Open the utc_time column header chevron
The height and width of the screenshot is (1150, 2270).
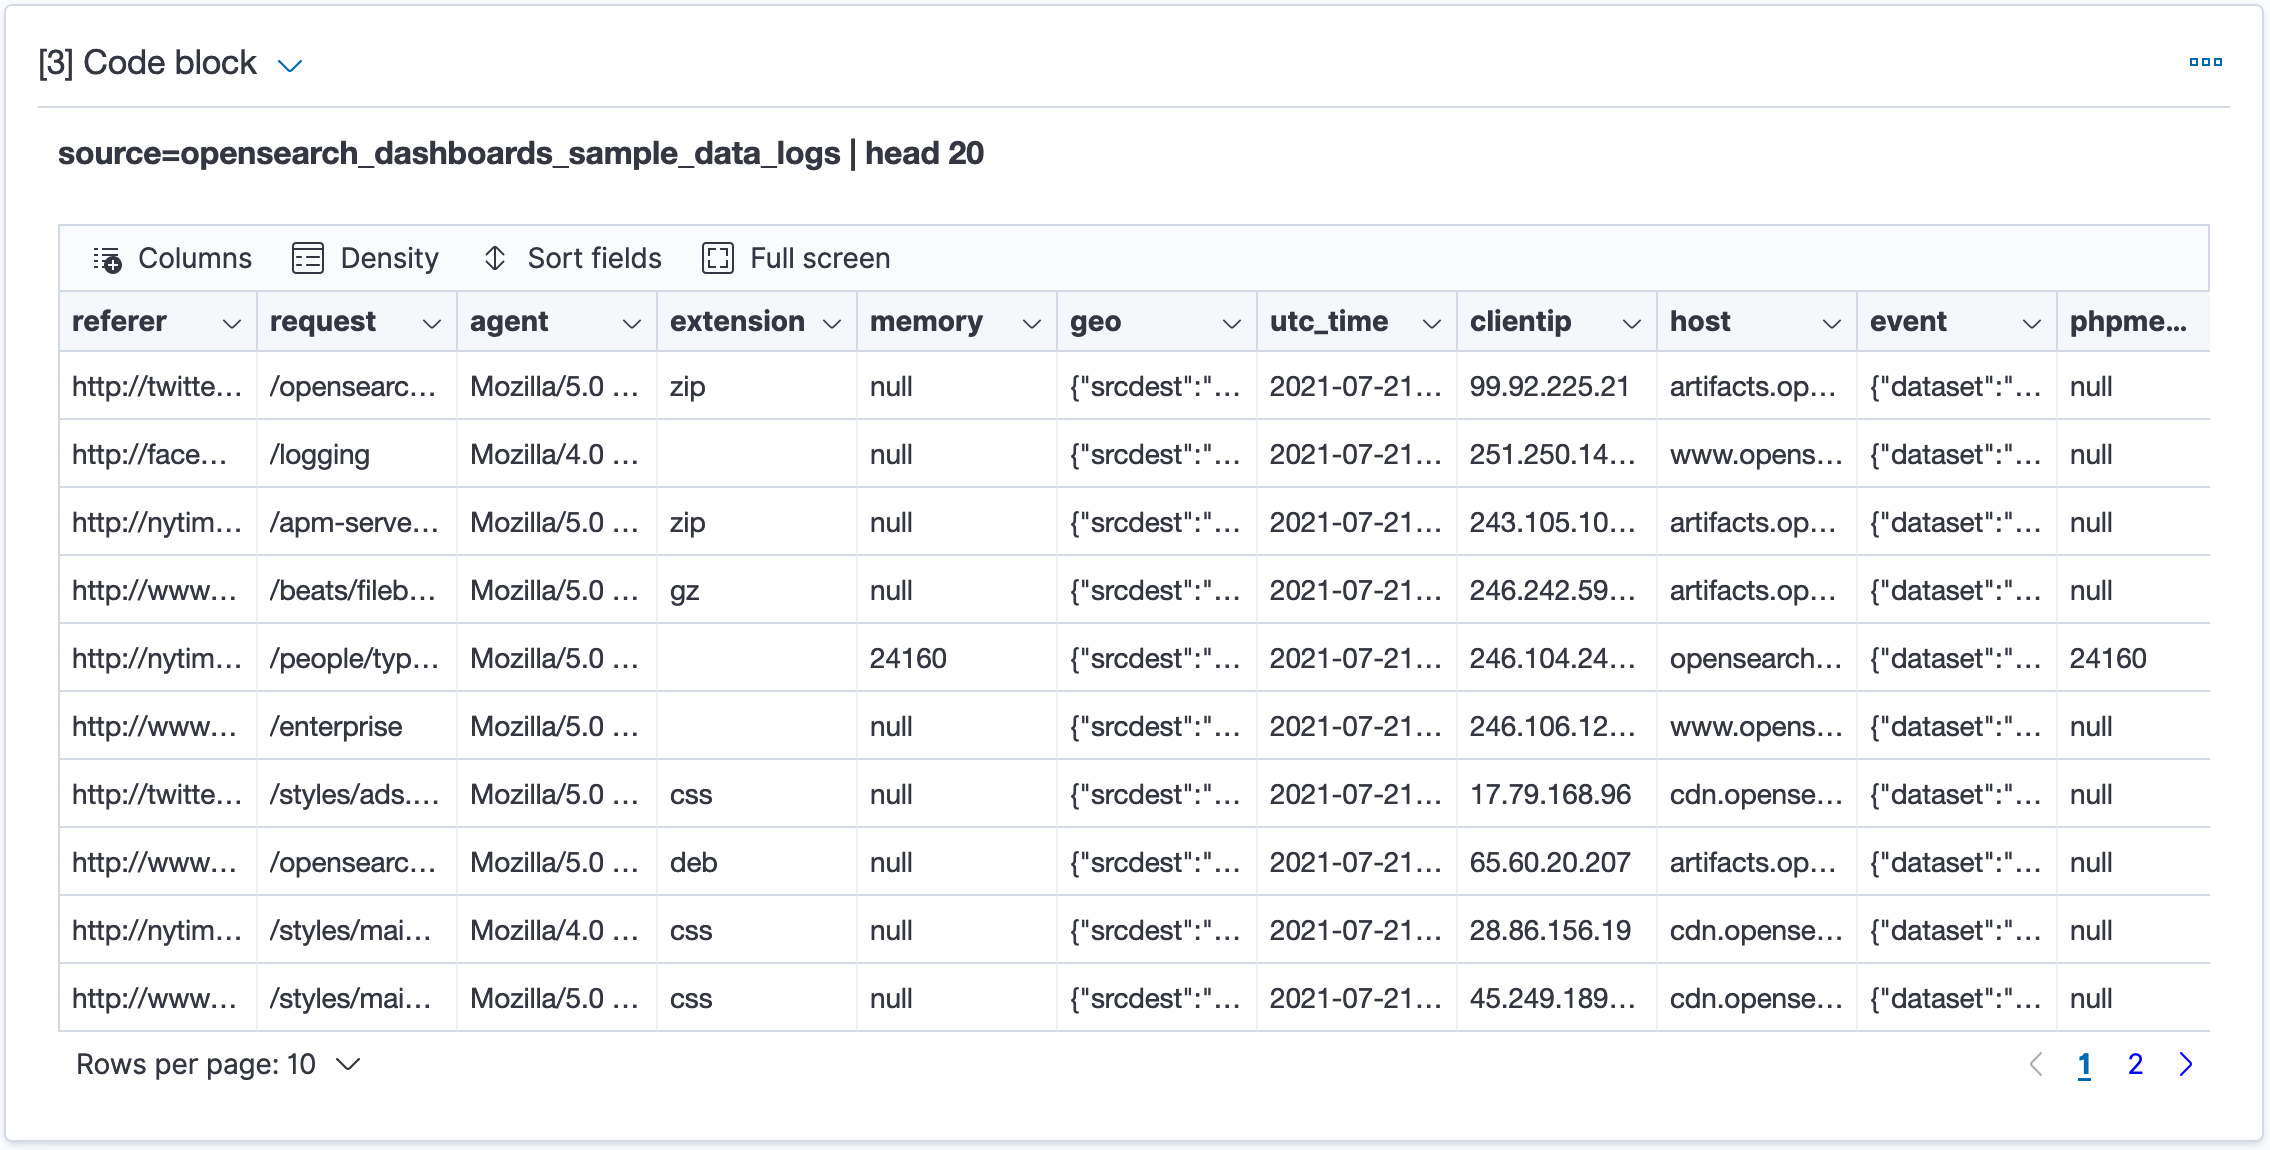(1432, 323)
